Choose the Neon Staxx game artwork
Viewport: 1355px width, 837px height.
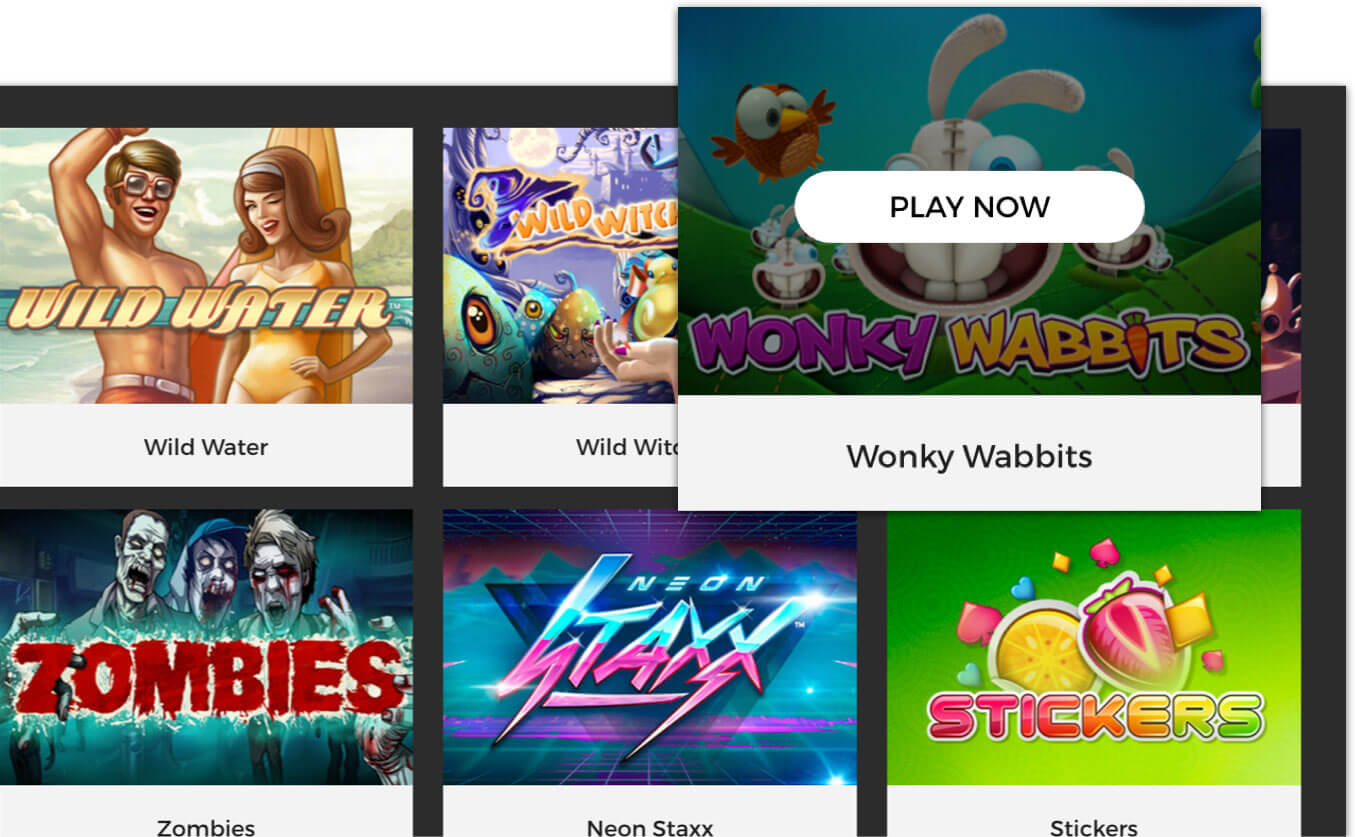(650, 647)
